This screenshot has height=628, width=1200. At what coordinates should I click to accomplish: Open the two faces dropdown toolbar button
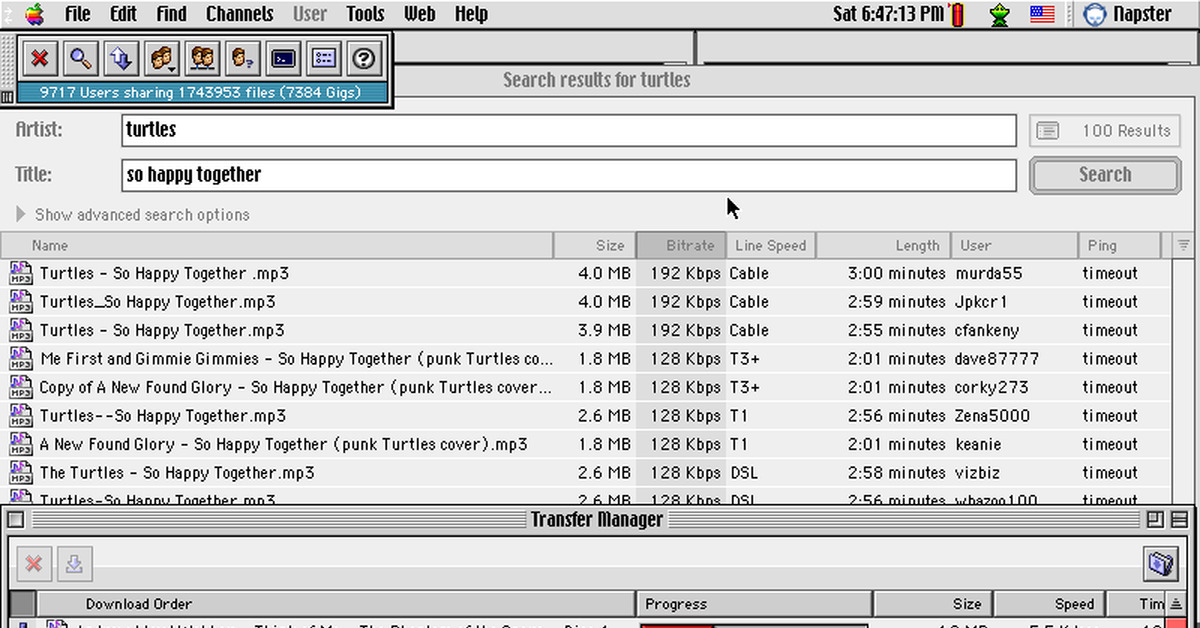[x=162, y=59]
